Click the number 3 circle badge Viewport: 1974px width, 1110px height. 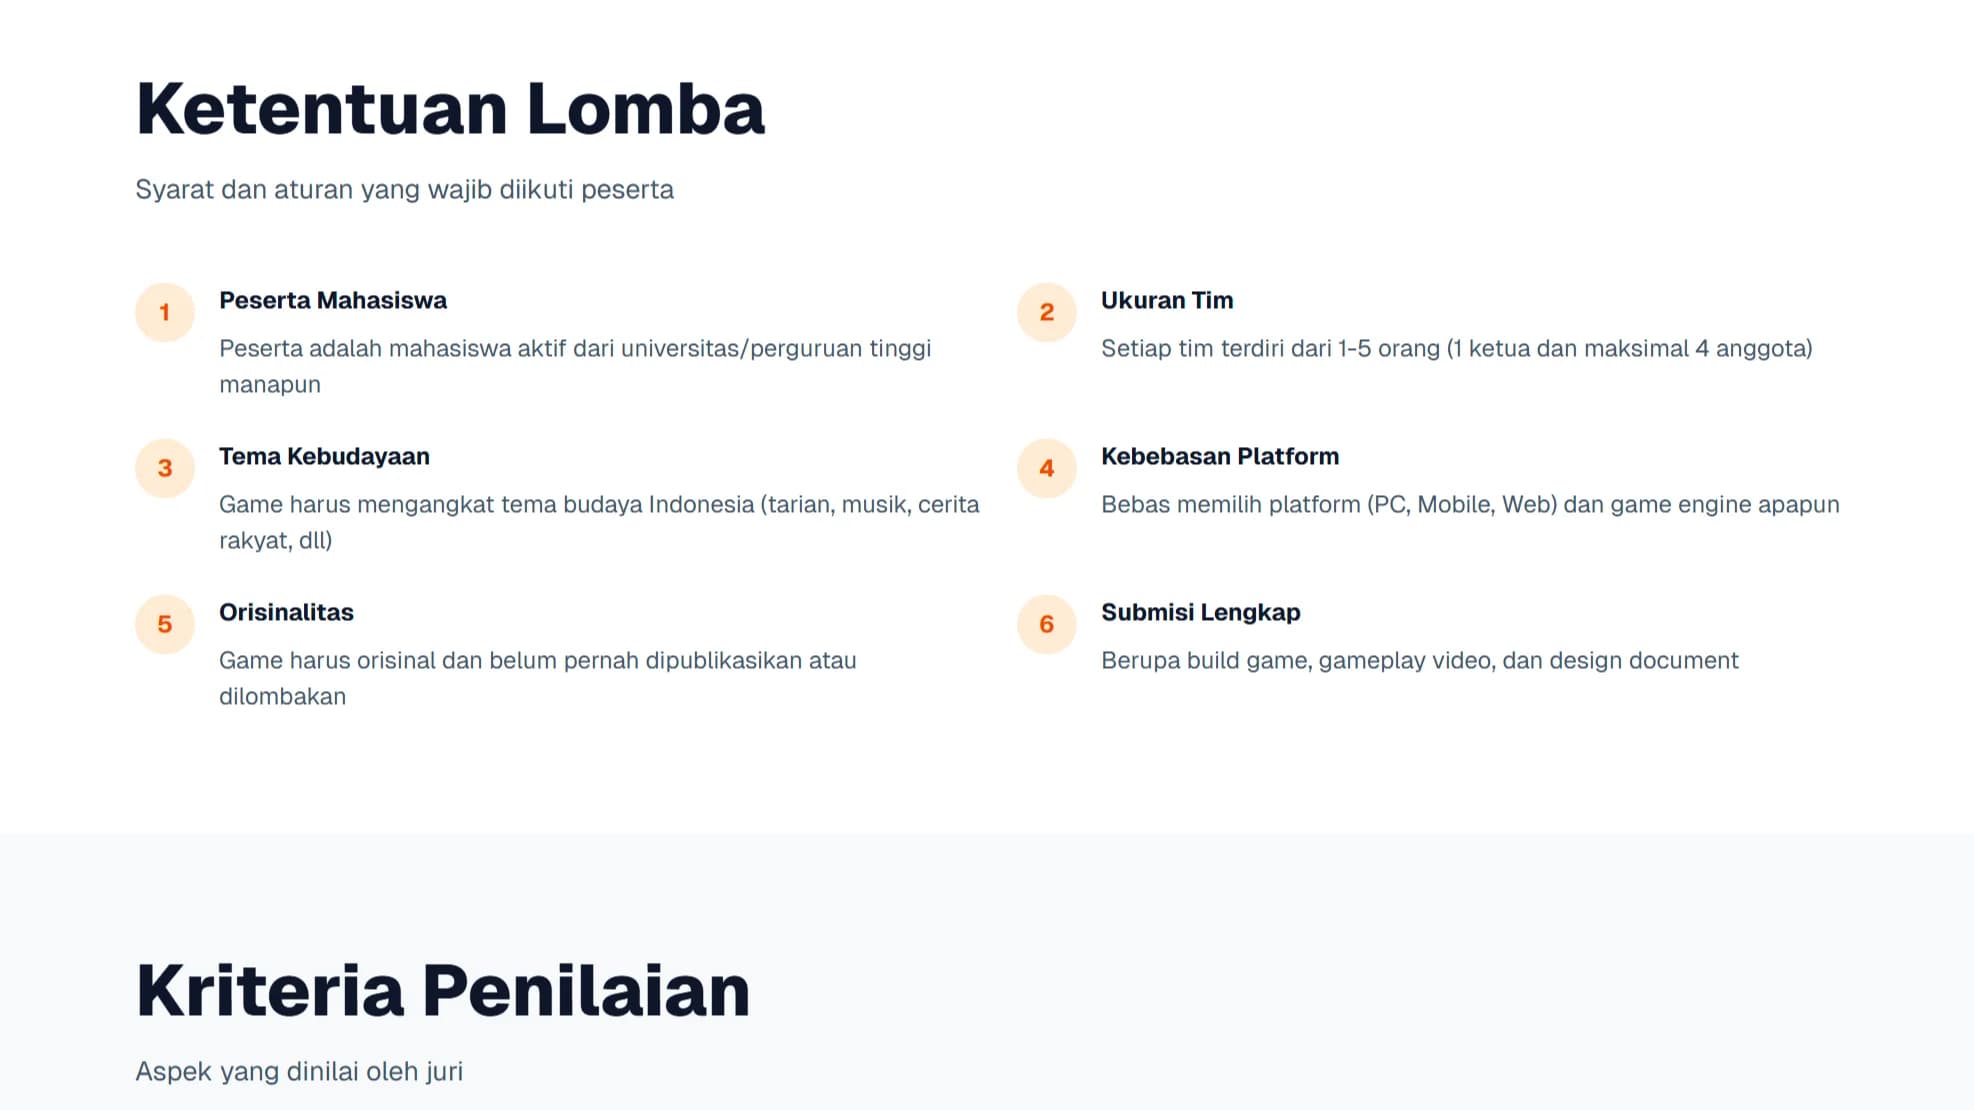(165, 469)
